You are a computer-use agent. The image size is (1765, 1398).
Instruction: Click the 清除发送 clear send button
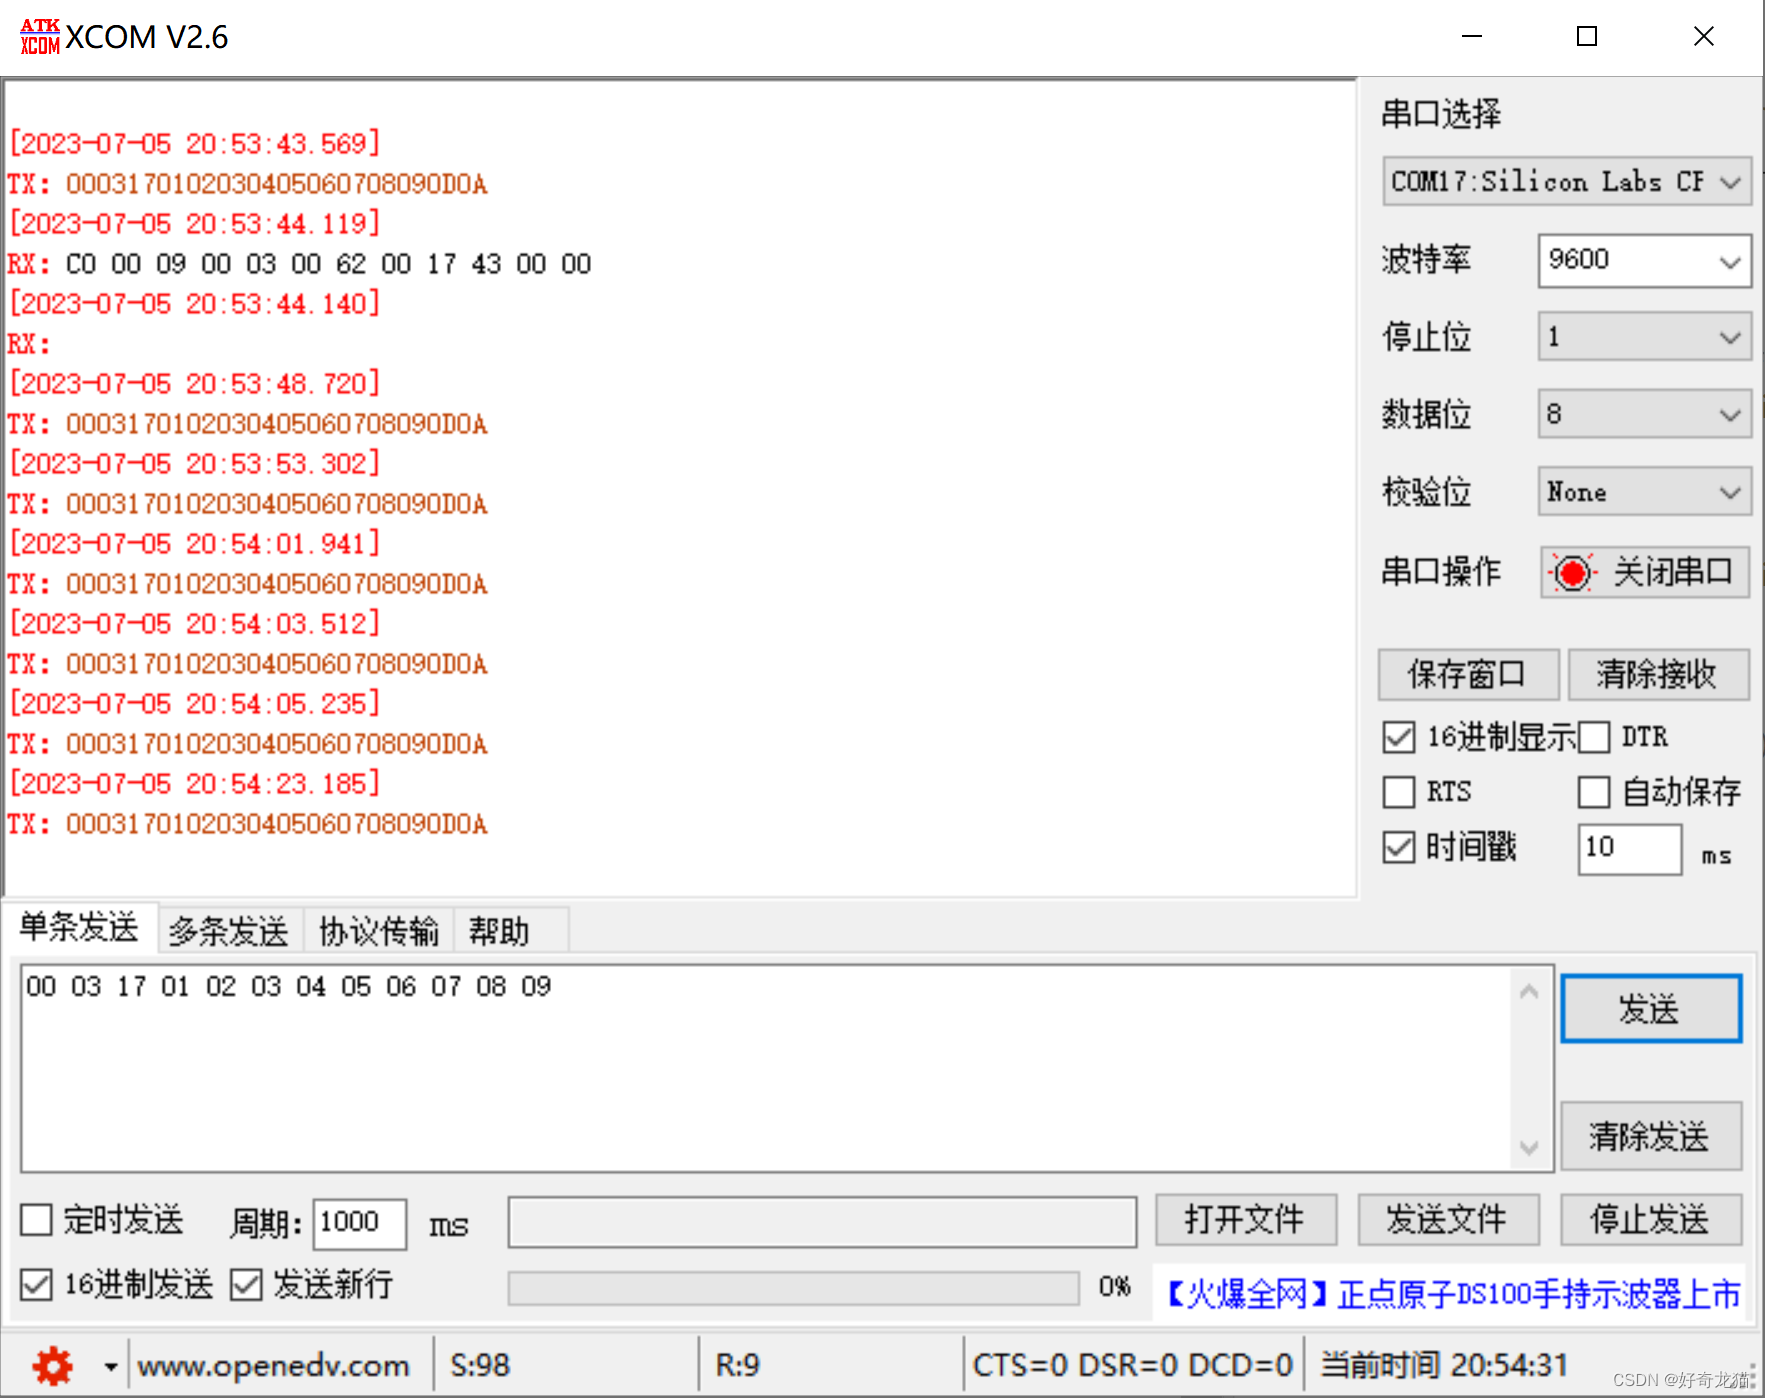1651,1136
